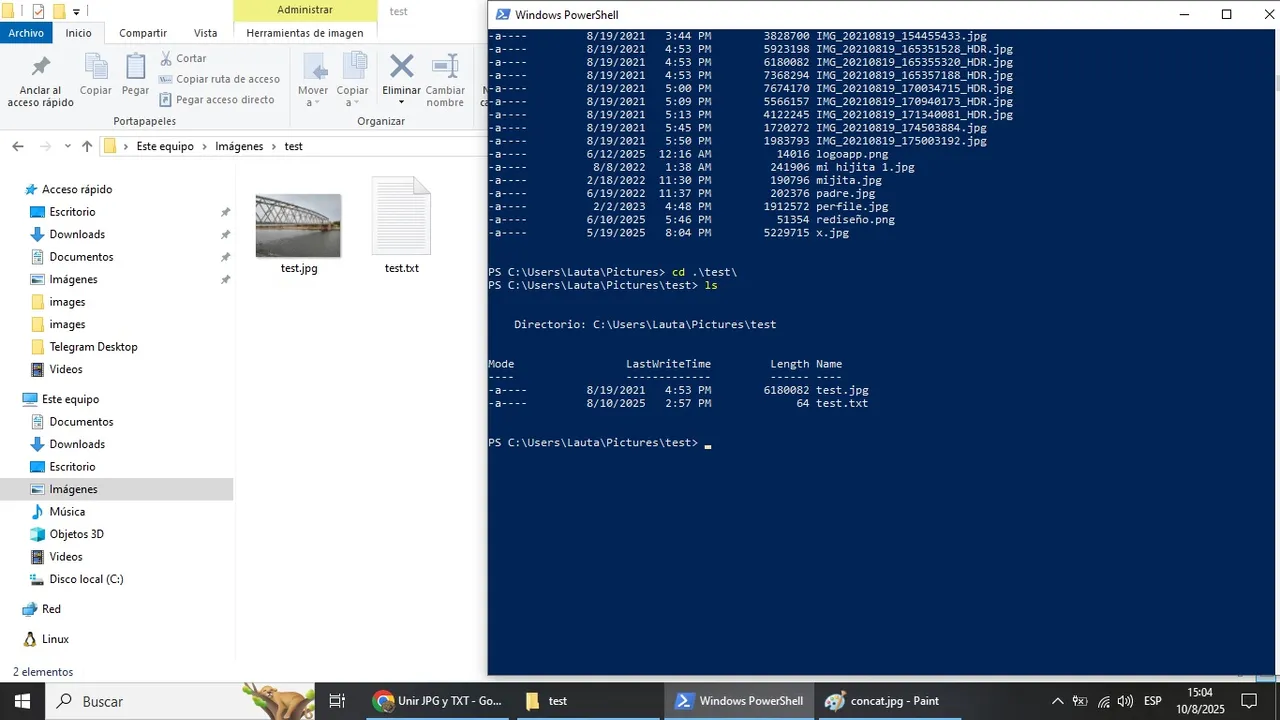
Task: Switch to the Inicio ribbon tab
Action: (x=78, y=33)
